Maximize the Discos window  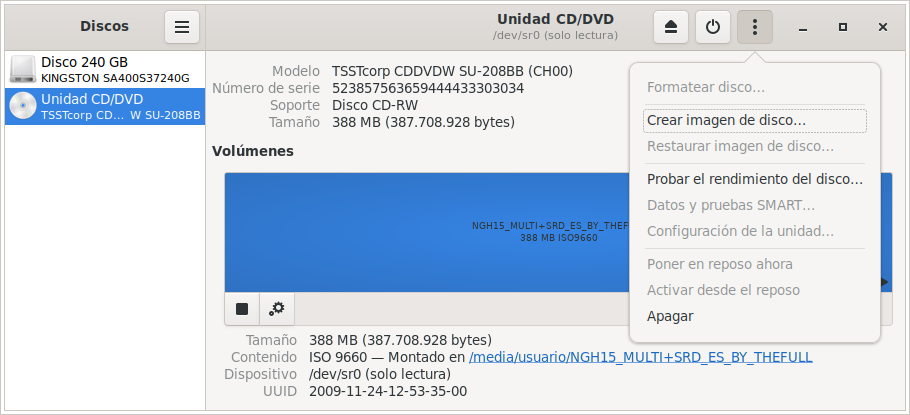pyautogui.click(x=843, y=27)
